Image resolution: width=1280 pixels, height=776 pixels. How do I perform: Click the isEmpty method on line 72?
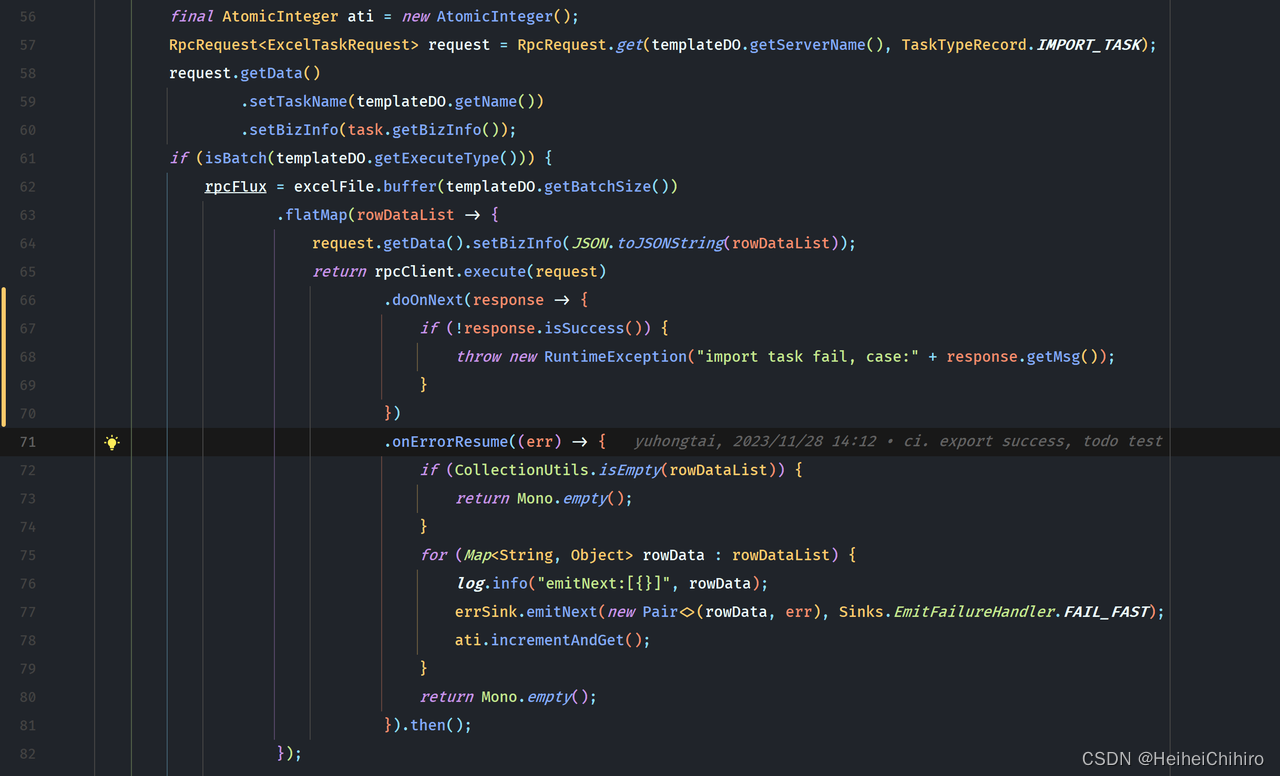629,470
